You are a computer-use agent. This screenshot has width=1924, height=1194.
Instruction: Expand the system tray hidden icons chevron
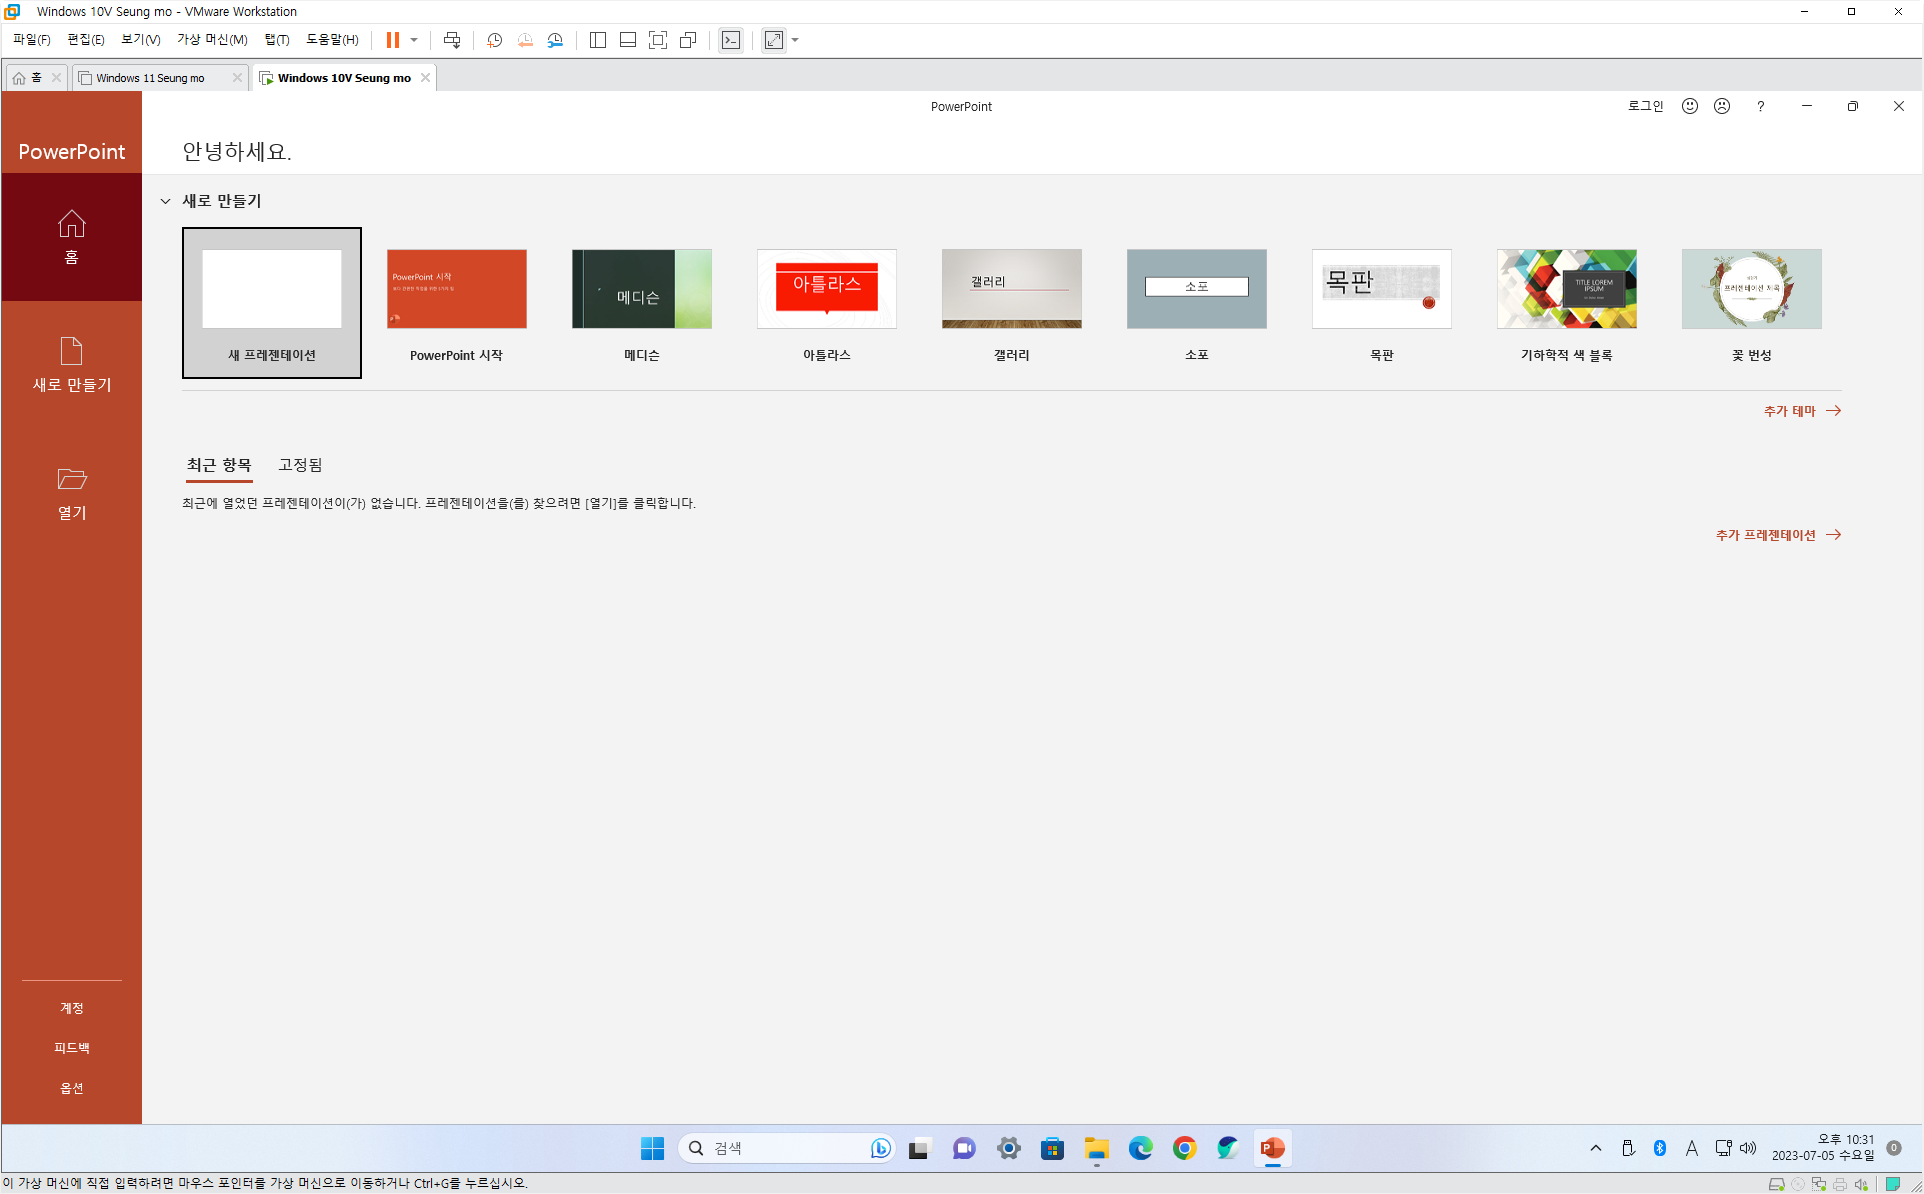point(1595,1148)
